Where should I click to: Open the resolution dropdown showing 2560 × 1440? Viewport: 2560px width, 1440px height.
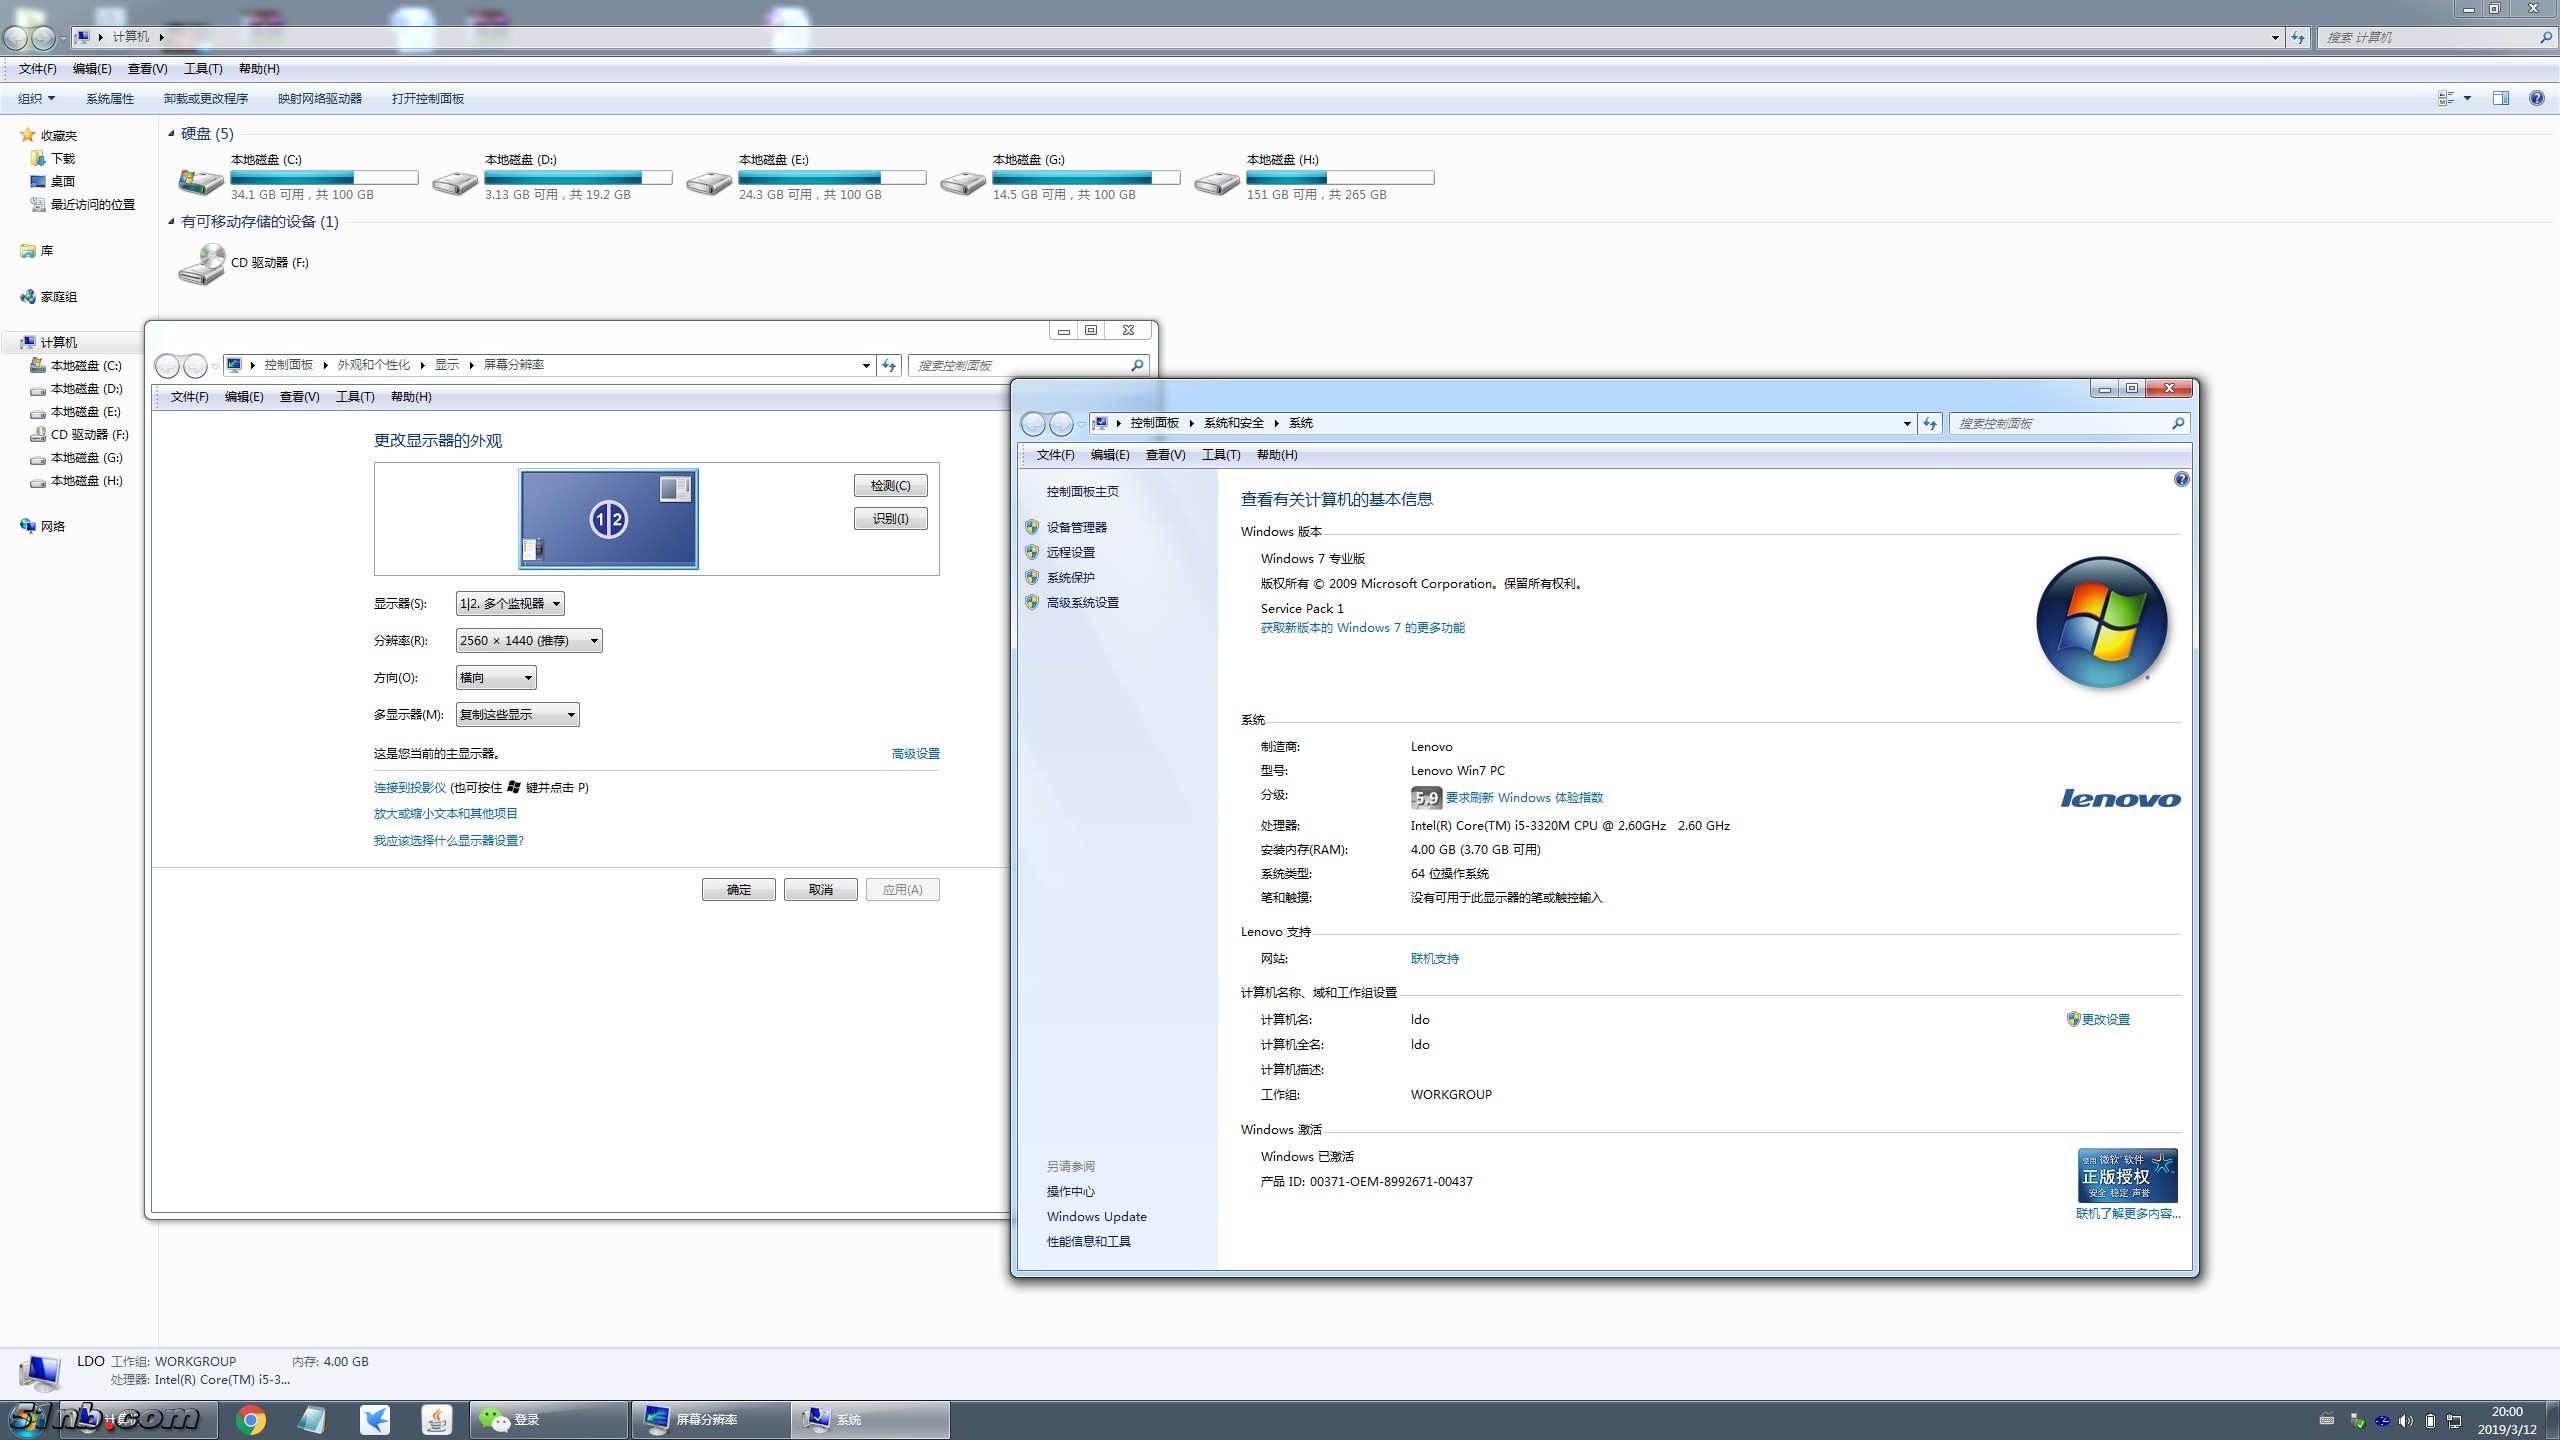(528, 641)
